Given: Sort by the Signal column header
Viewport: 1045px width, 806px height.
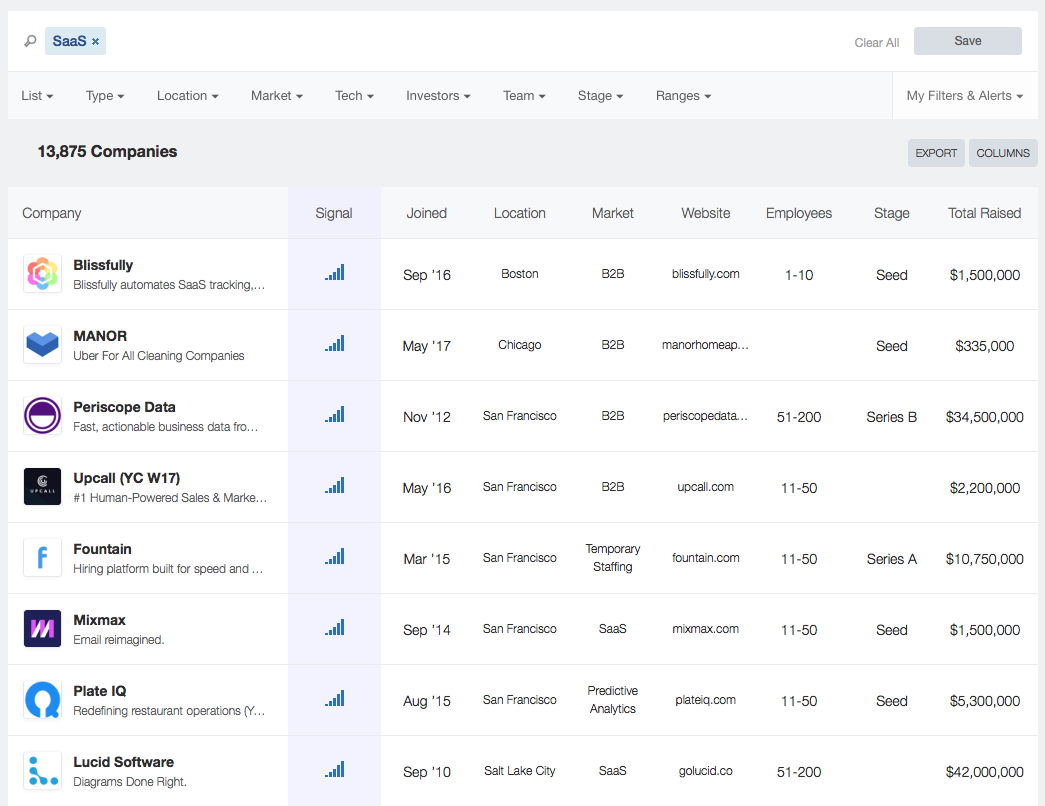Looking at the screenshot, I should [334, 213].
